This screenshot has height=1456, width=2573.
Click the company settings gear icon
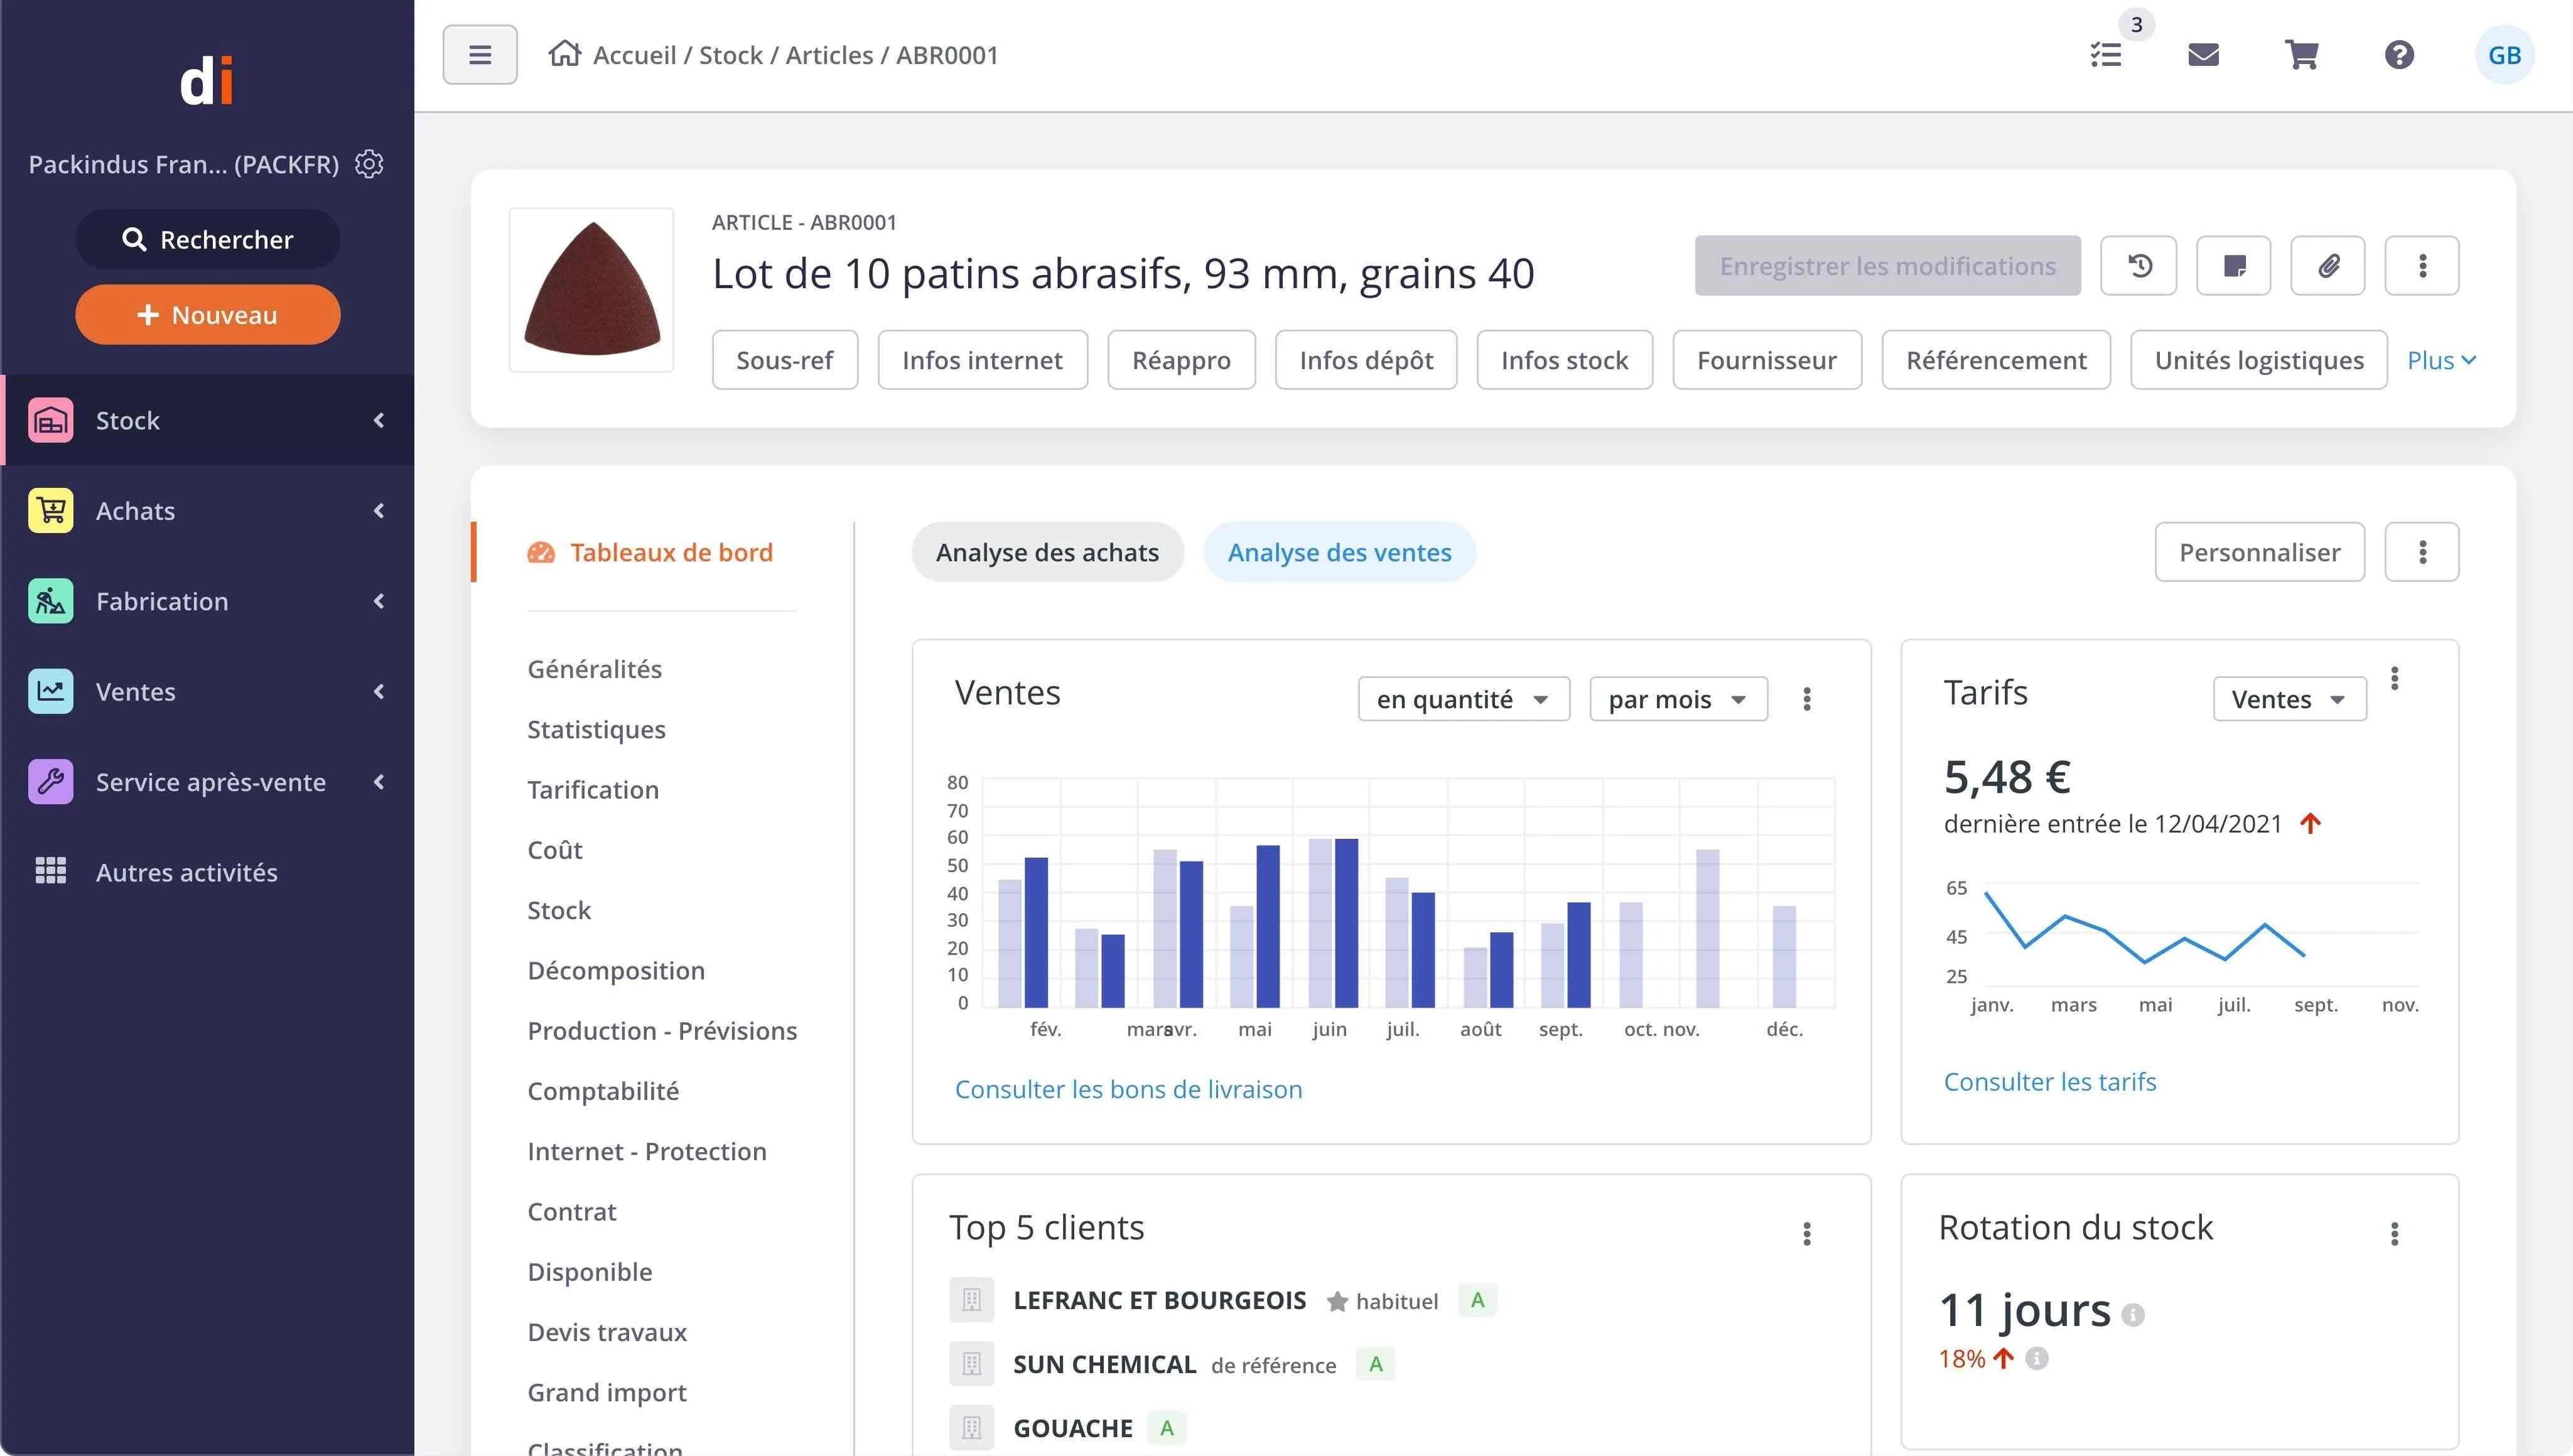point(370,164)
